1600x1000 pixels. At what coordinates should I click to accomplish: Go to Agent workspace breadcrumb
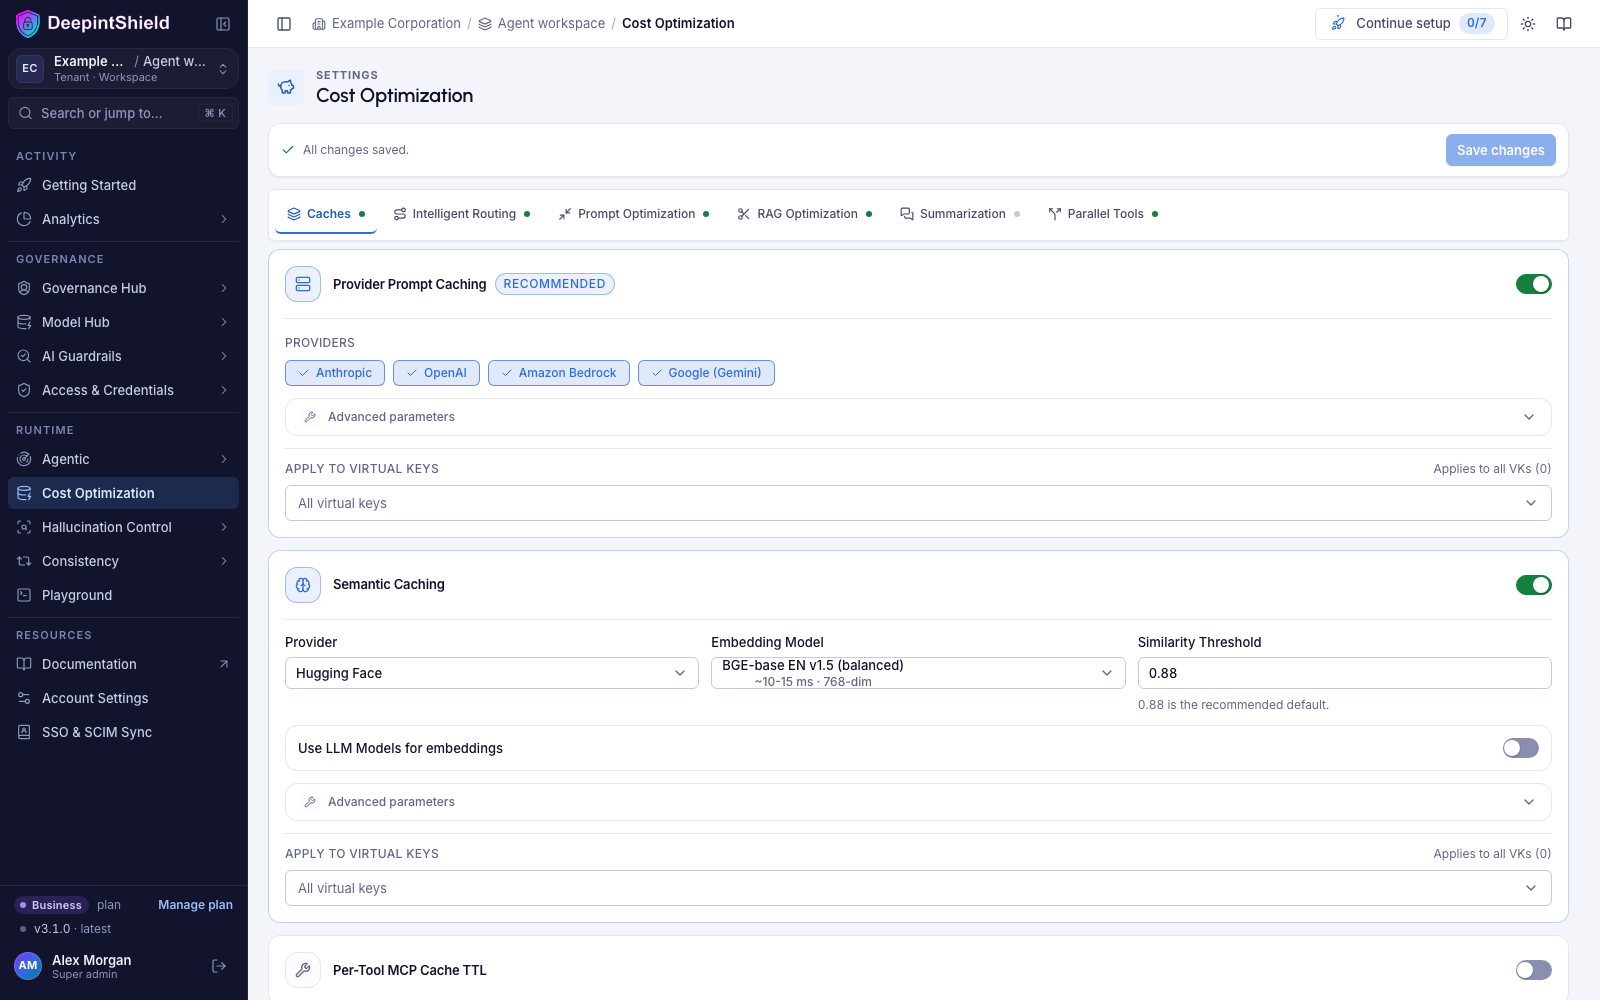point(541,23)
